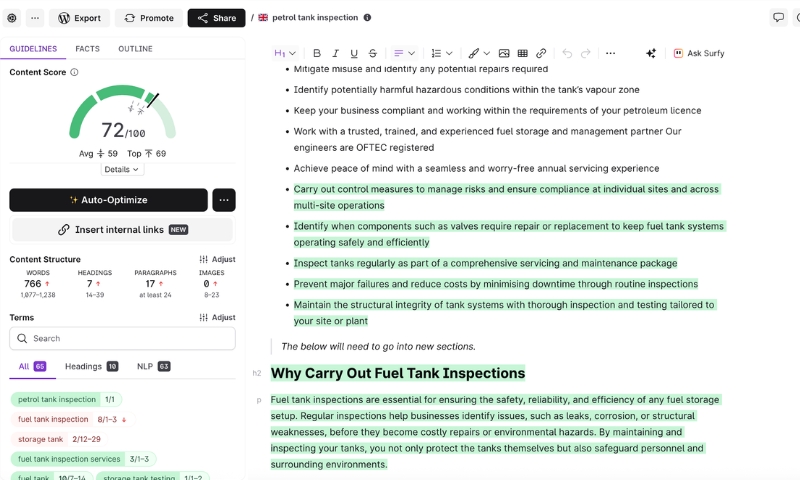Expand the Details dropdown under score
Screen dimensions: 800x480
[123, 170]
